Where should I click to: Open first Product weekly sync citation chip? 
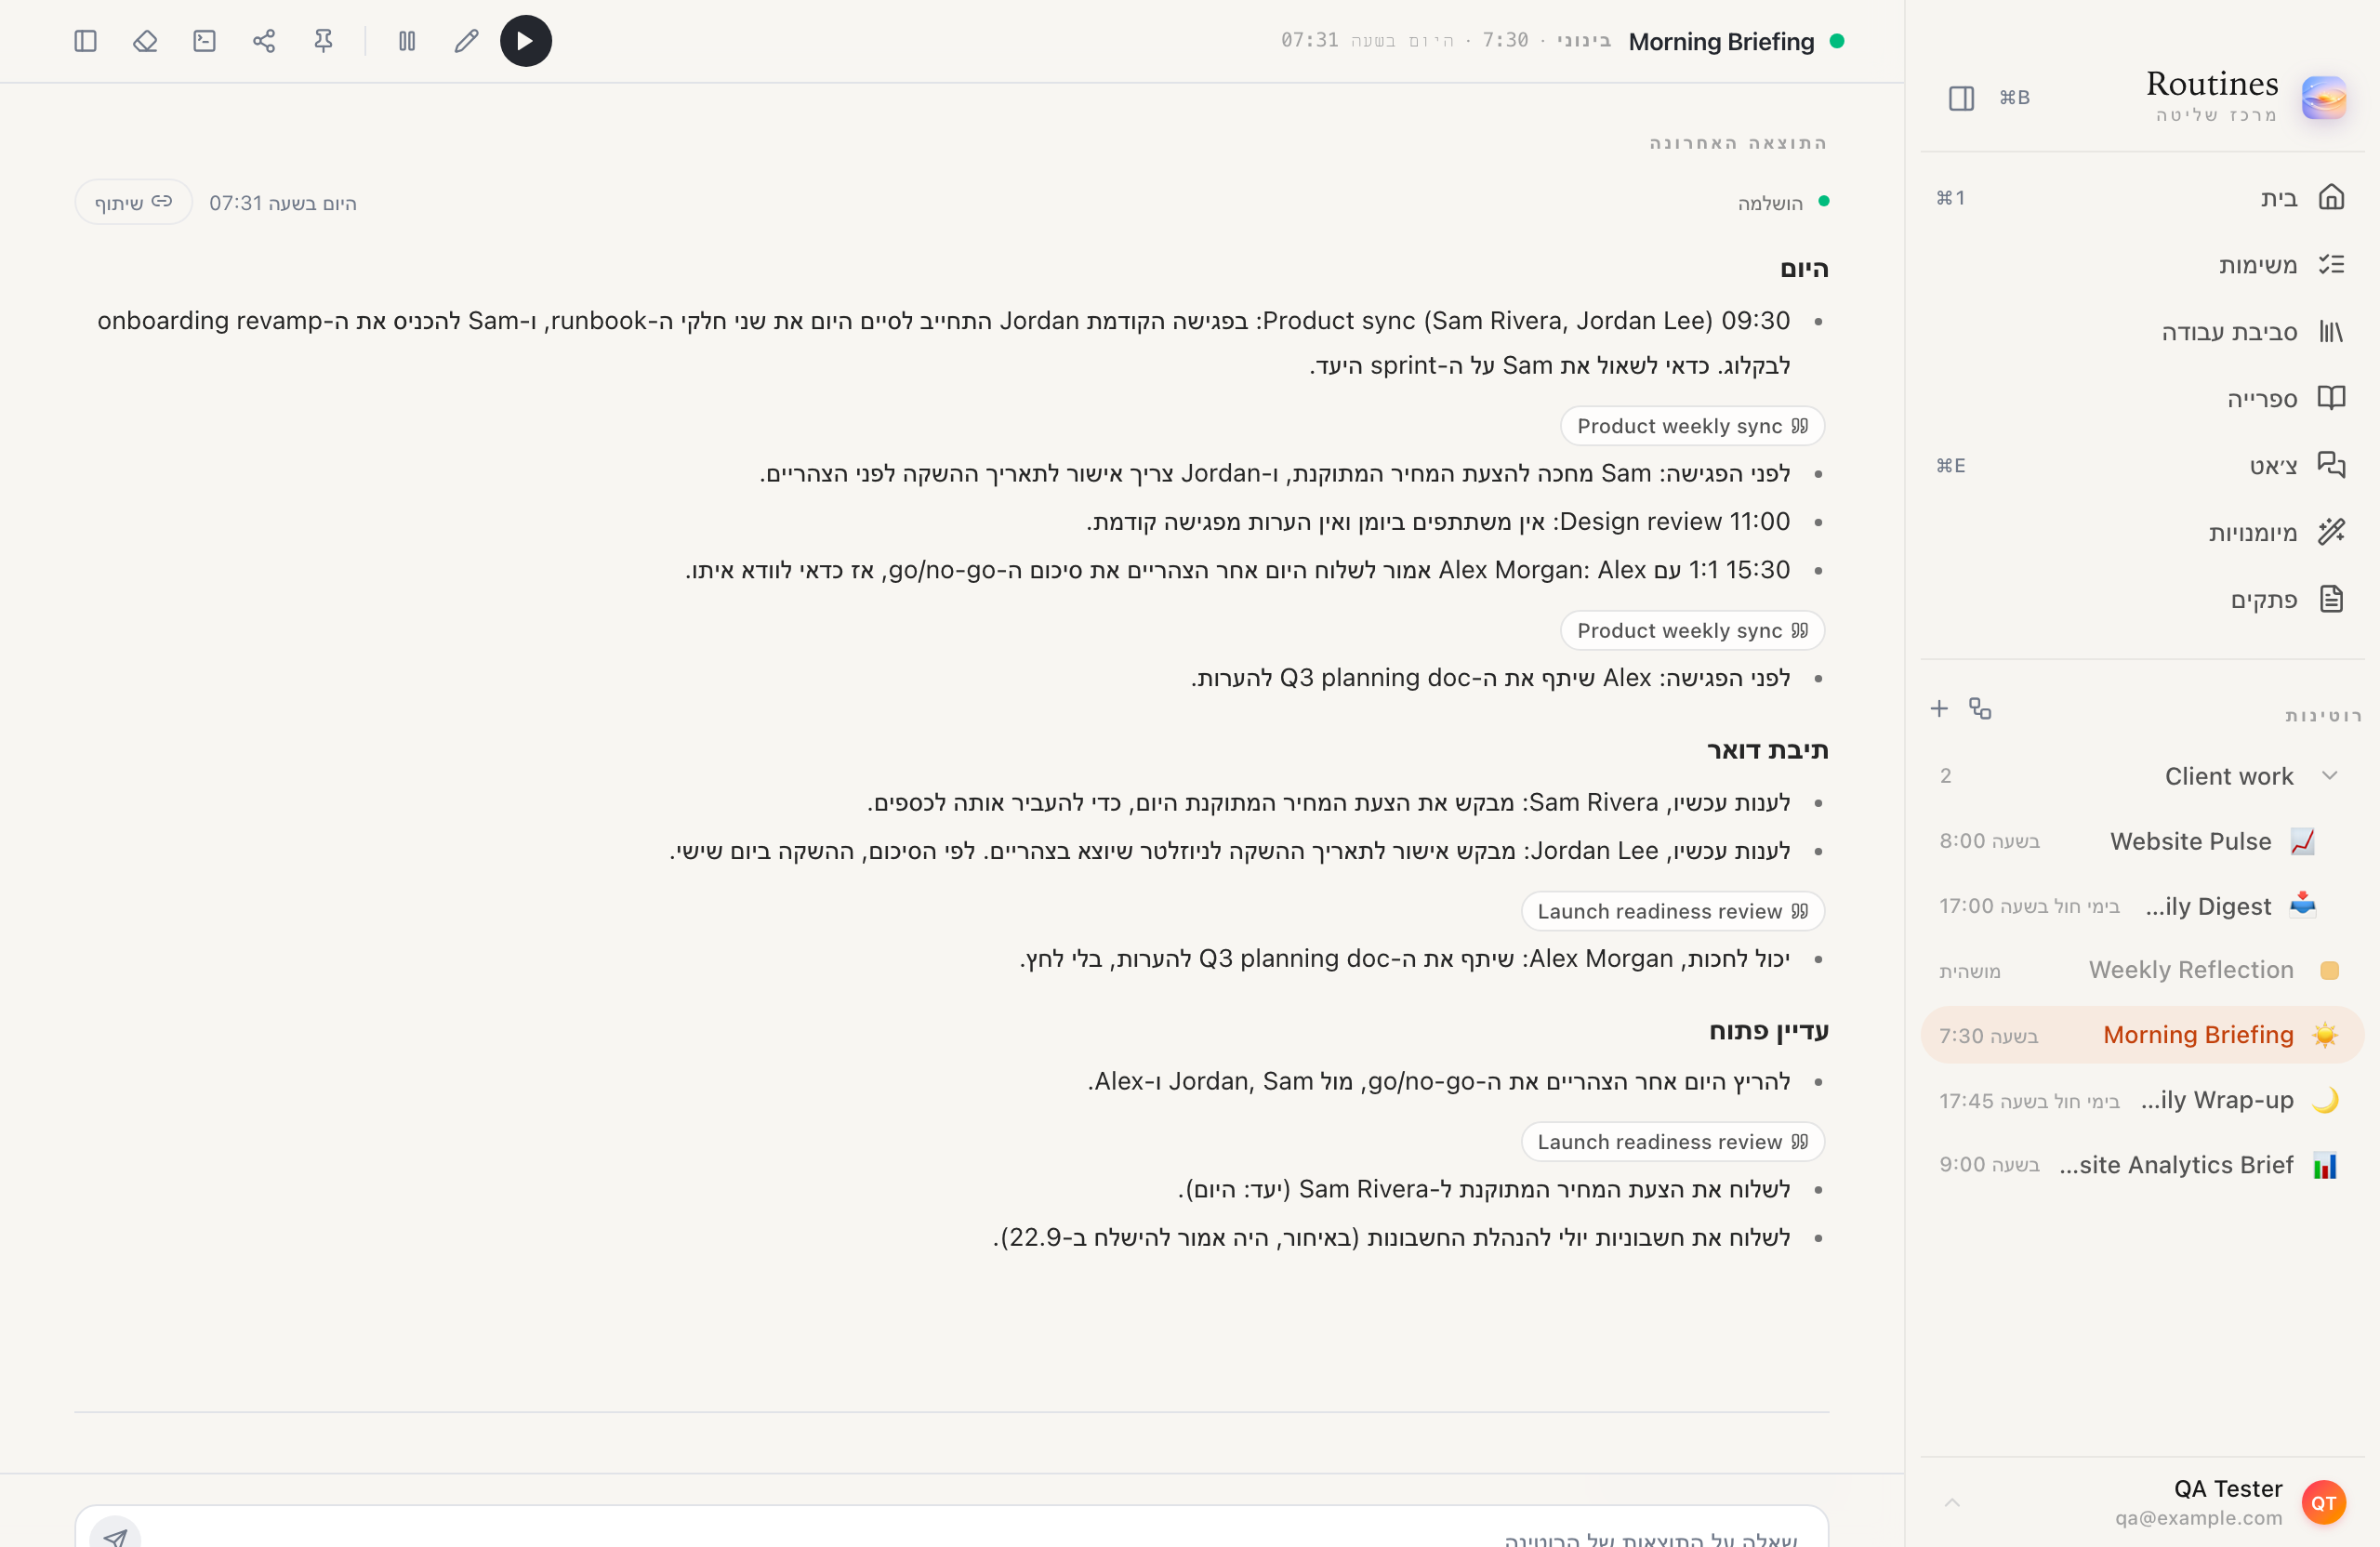[x=1692, y=426]
